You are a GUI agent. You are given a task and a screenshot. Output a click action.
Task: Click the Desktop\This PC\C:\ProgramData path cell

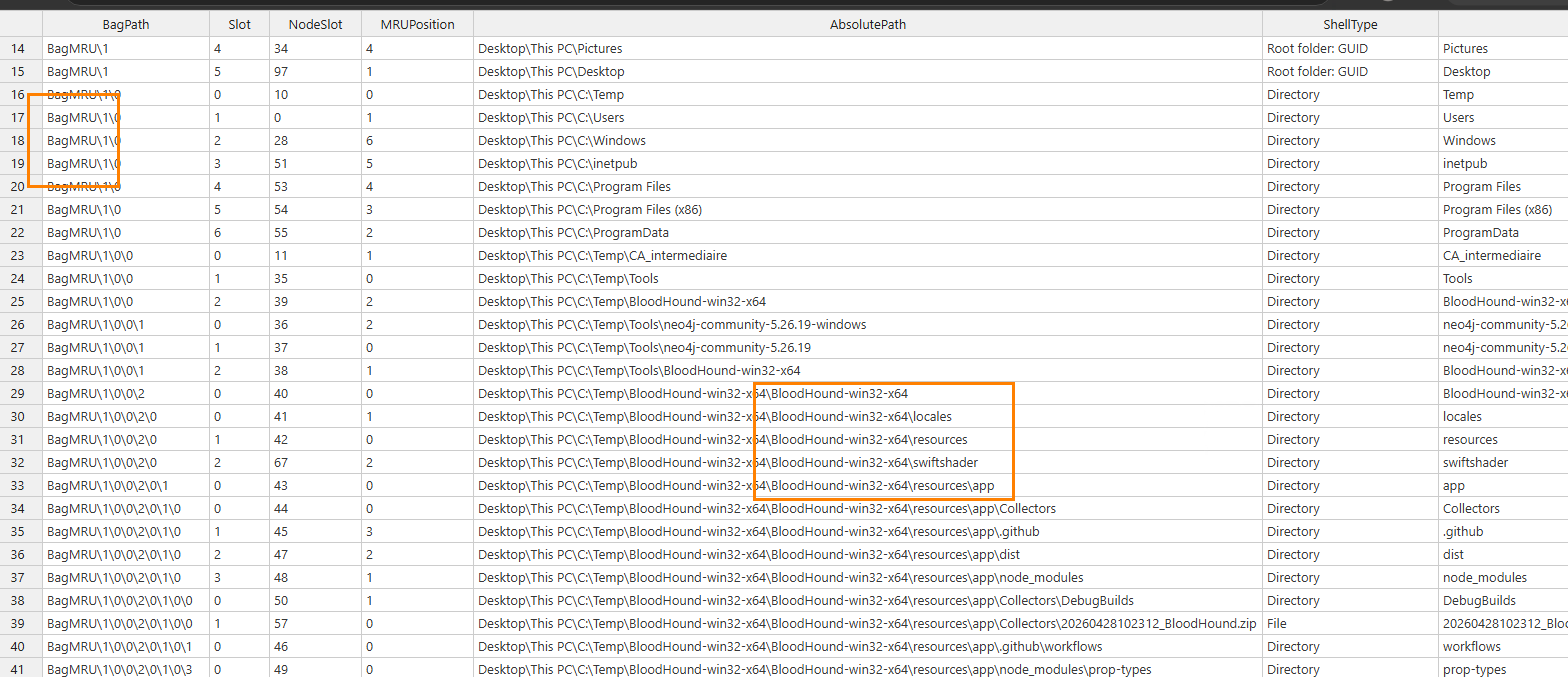[868, 232]
